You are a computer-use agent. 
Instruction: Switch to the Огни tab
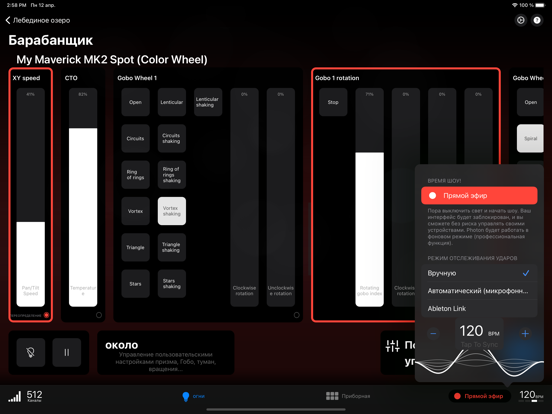click(193, 396)
